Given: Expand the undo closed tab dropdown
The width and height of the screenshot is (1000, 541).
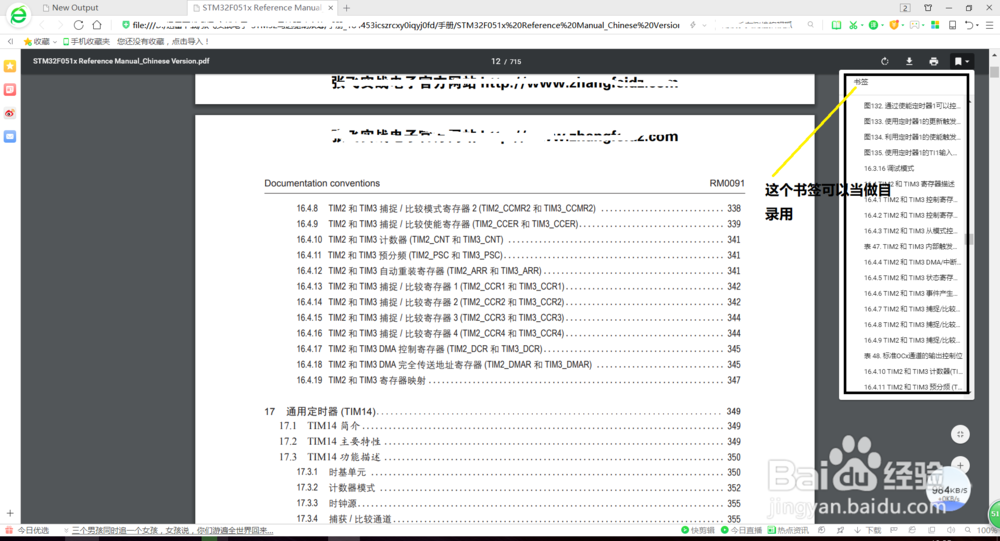Looking at the screenshot, I should [978, 26].
